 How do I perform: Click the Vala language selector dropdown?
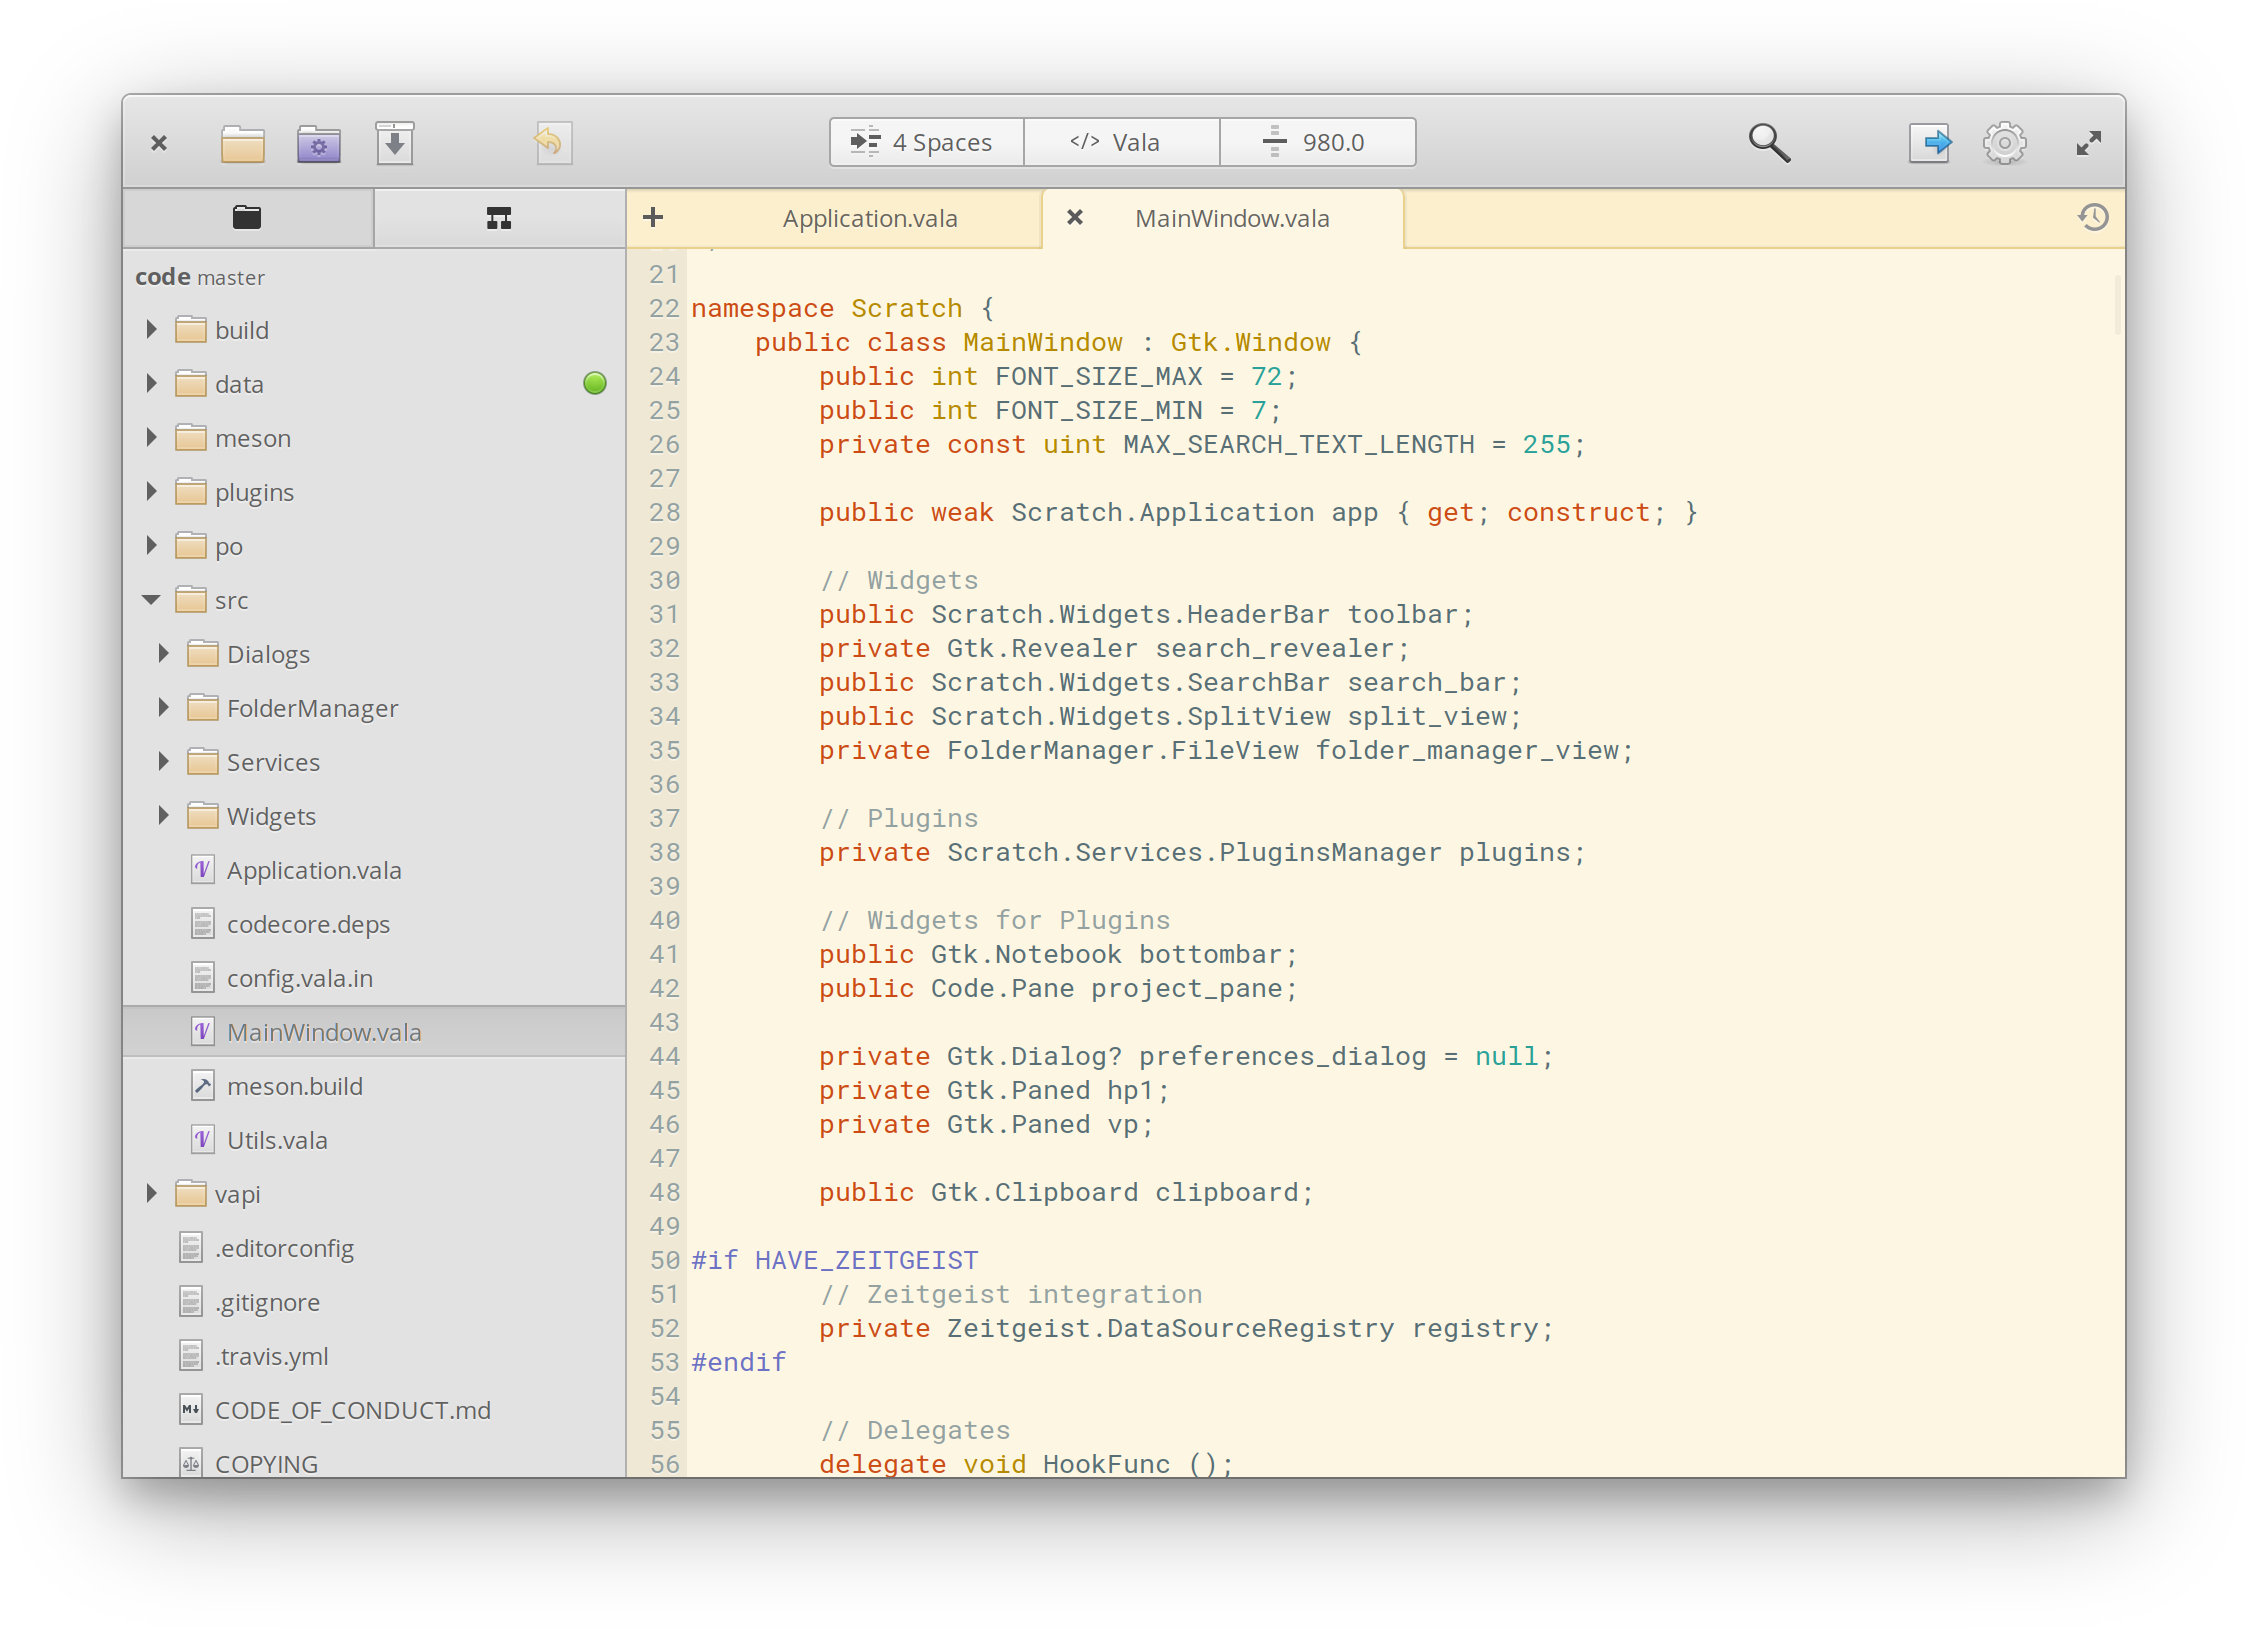point(1121,141)
